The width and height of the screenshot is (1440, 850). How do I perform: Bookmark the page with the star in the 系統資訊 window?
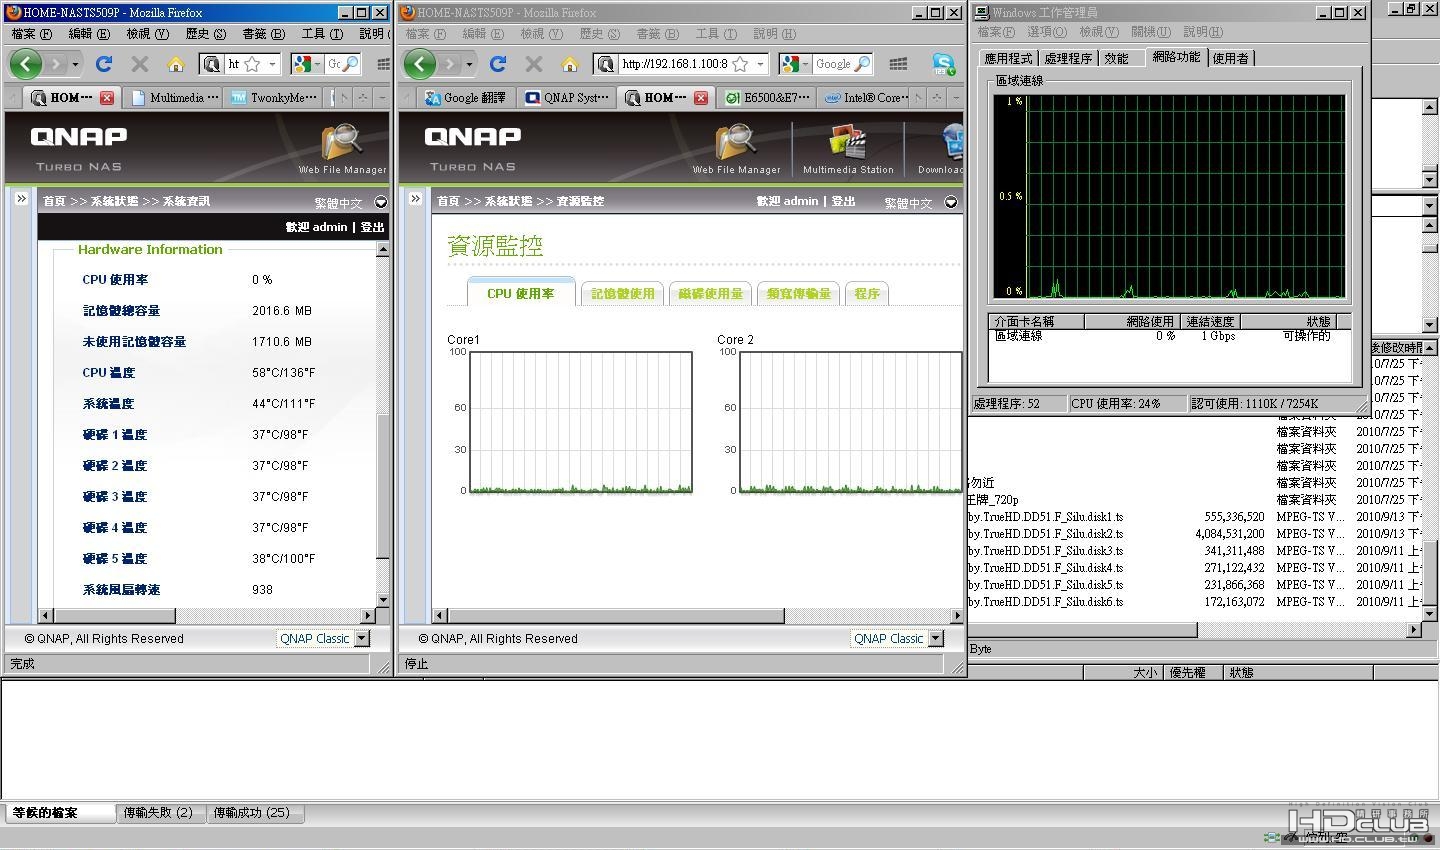tap(252, 64)
